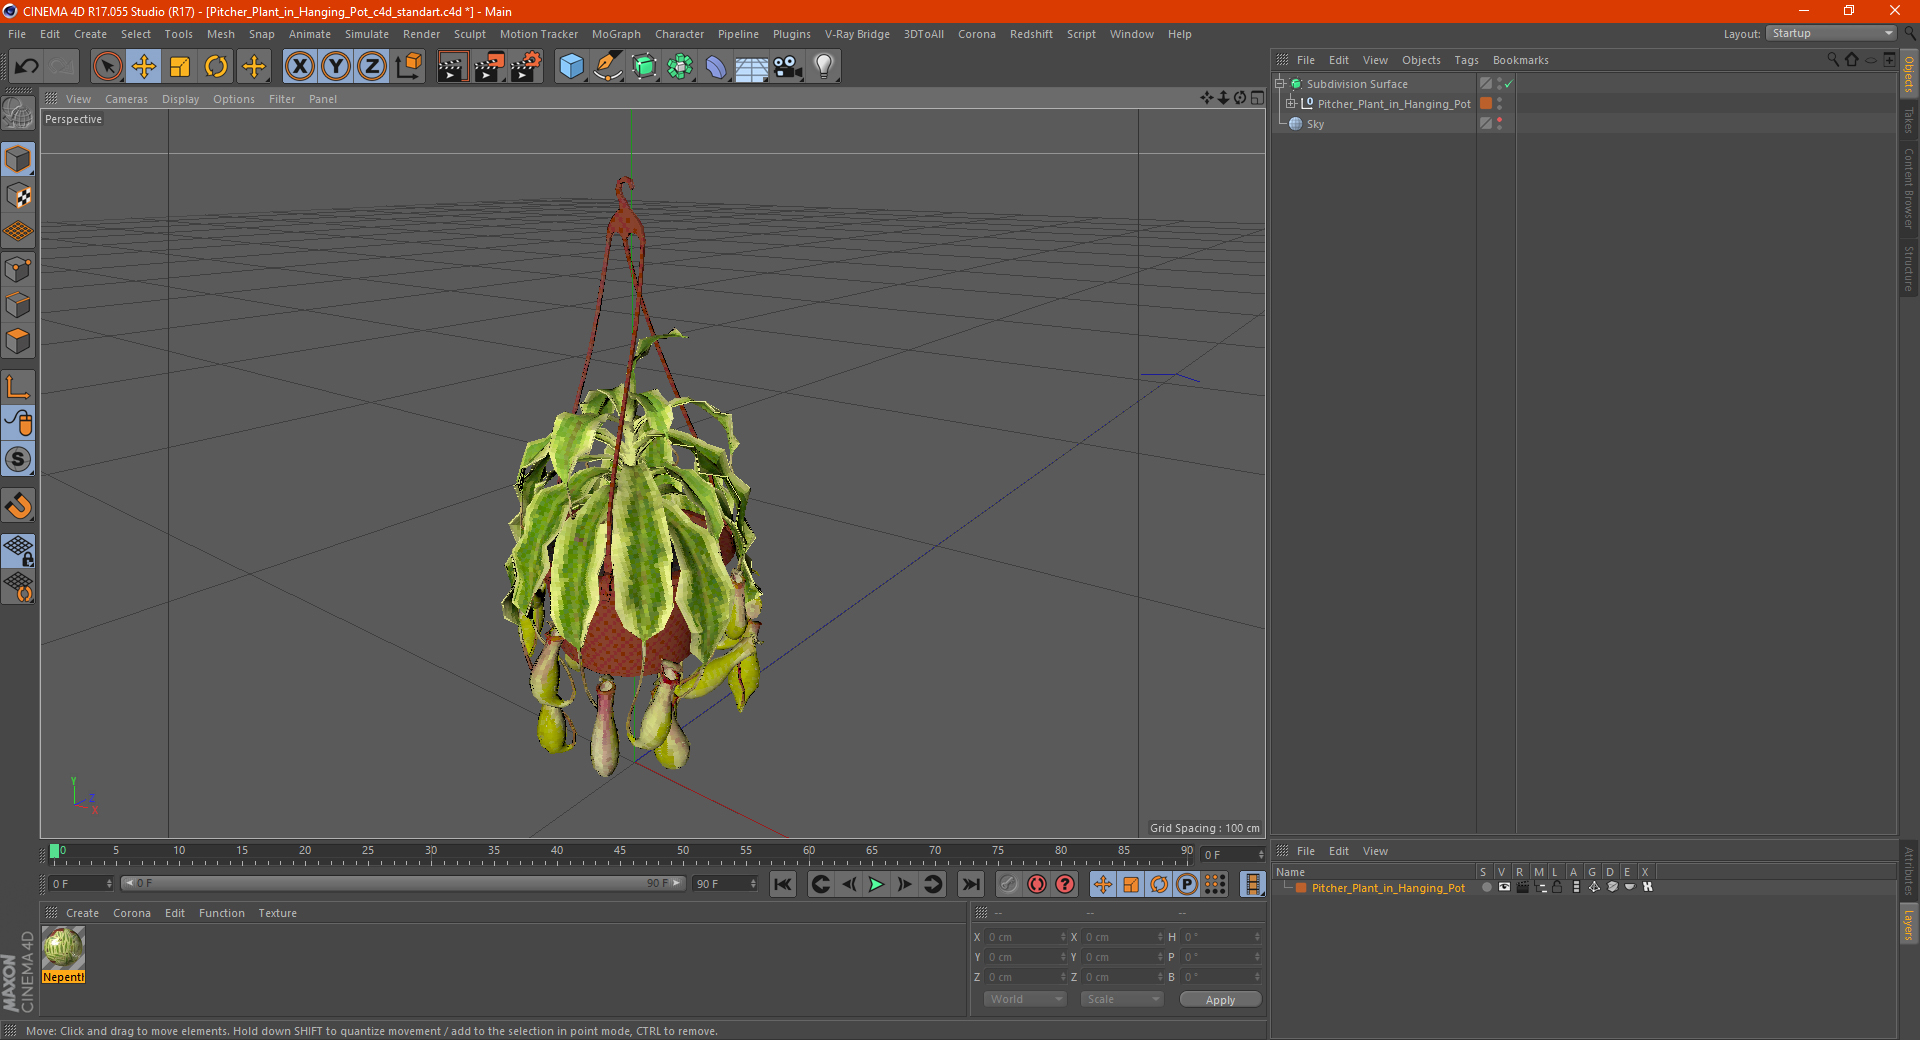Activate the Scale tool
This screenshot has height=1040, width=1920.
tap(180, 67)
